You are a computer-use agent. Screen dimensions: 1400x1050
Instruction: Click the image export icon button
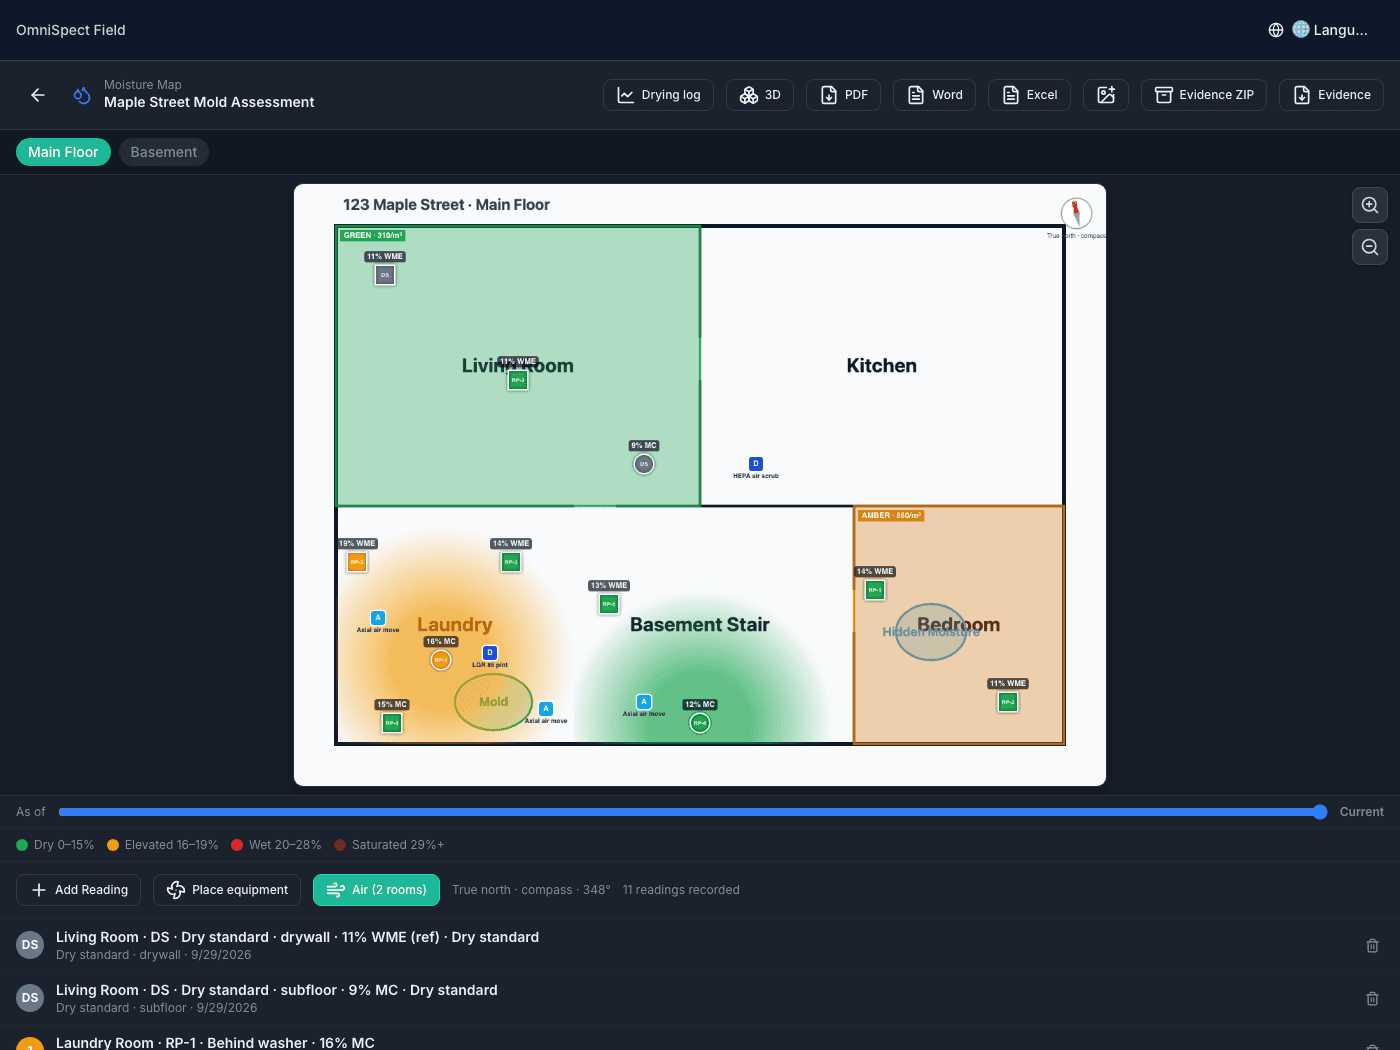[1106, 95]
